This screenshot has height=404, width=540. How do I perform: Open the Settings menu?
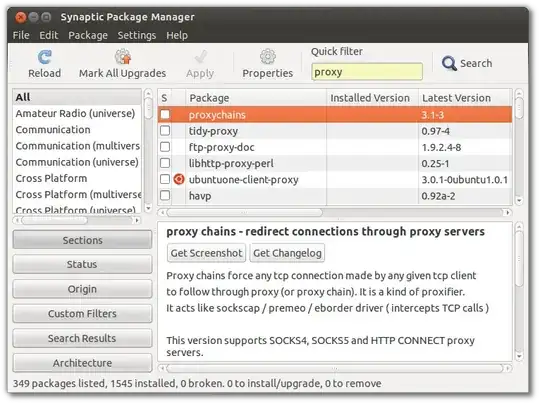click(137, 35)
